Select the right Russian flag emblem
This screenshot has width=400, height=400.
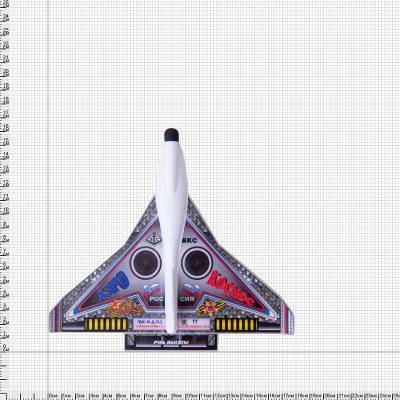[x=191, y=290]
